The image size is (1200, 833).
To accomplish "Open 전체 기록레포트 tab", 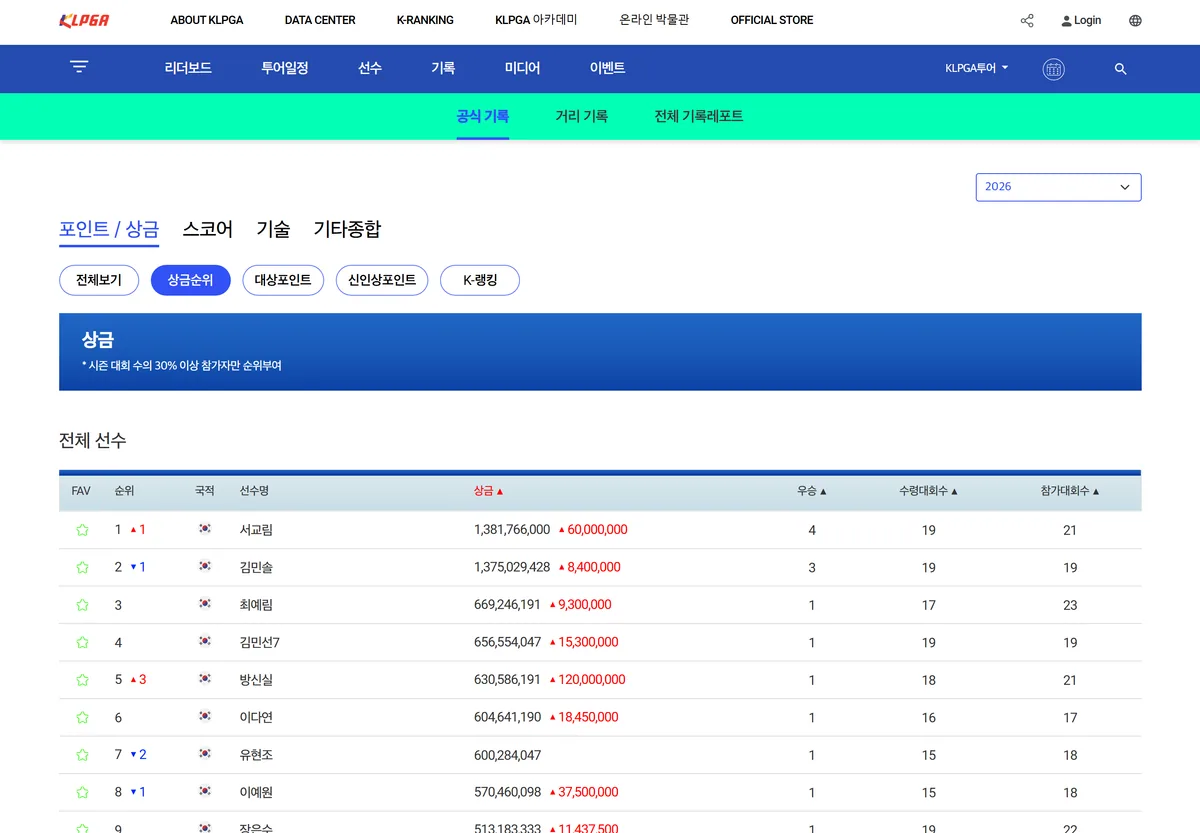I will pyautogui.click(x=699, y=116).
